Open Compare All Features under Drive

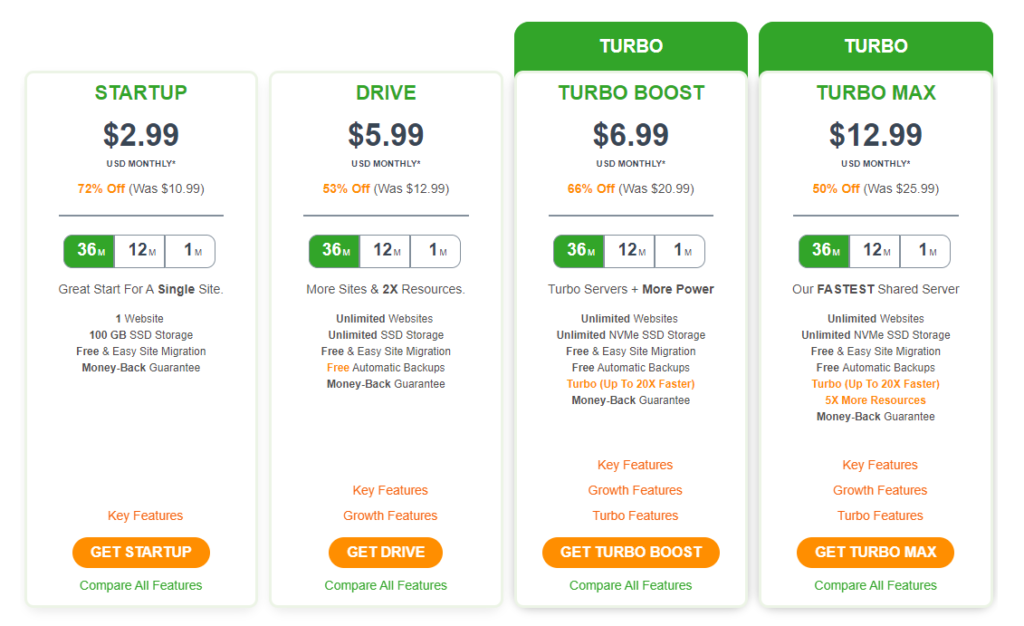point(385,586)
